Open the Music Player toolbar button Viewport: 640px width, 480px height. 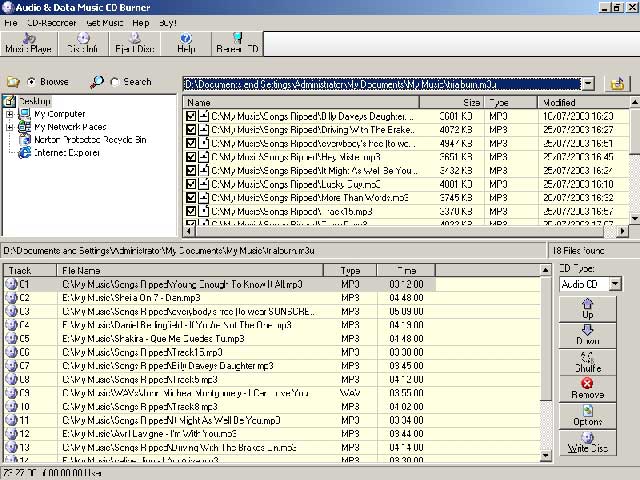click(x=29, y=43)
